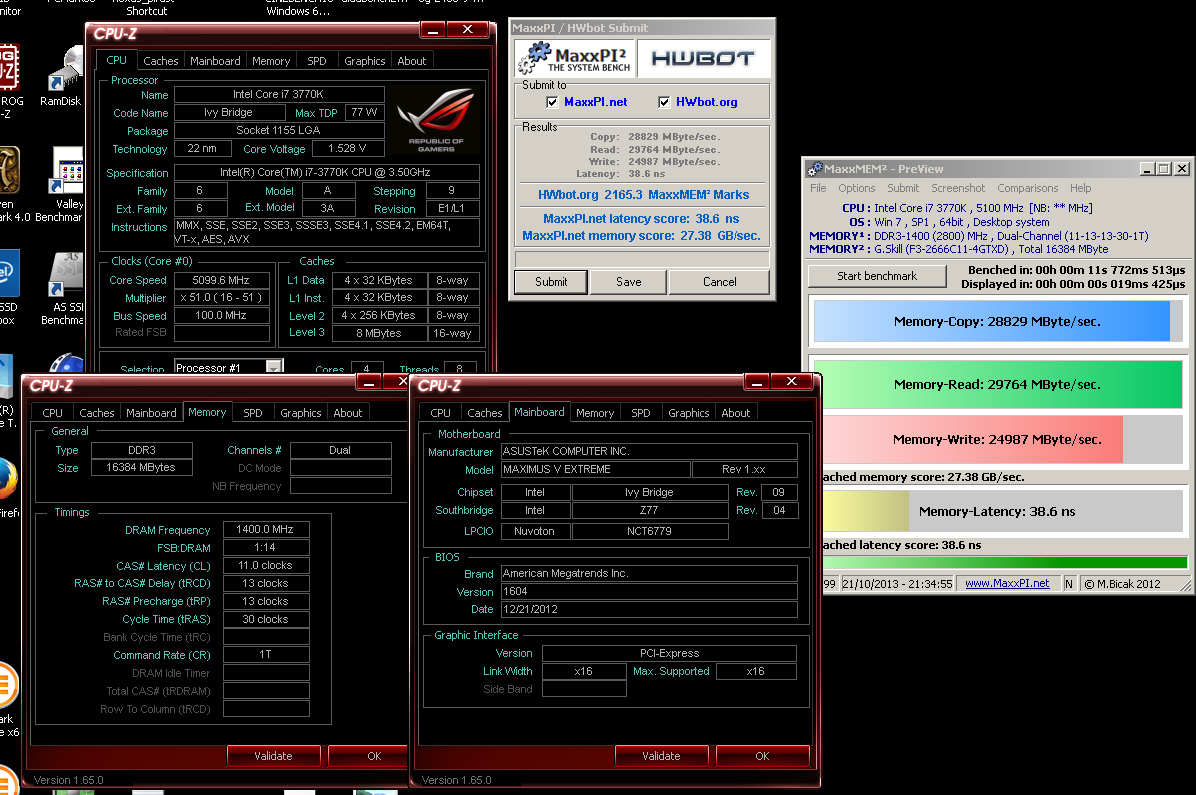Viewport: 1196px width, 795px height.
Task: Open the RamDisk desktop shortcut
Action: 63,75
